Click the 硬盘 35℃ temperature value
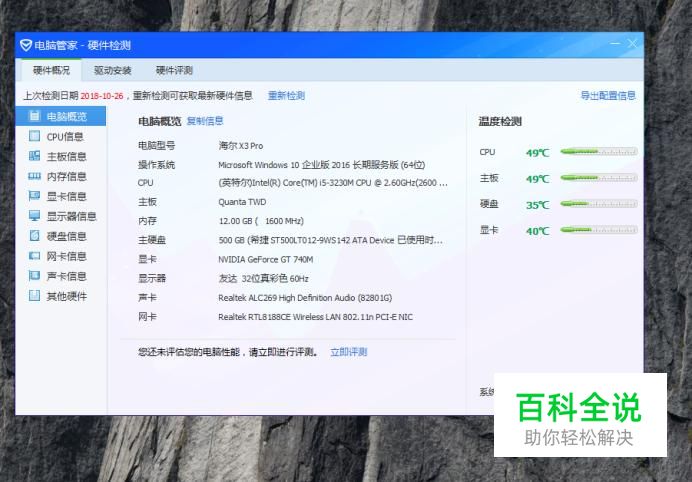This screenshot has height=482, width=692. coord(538,205)
